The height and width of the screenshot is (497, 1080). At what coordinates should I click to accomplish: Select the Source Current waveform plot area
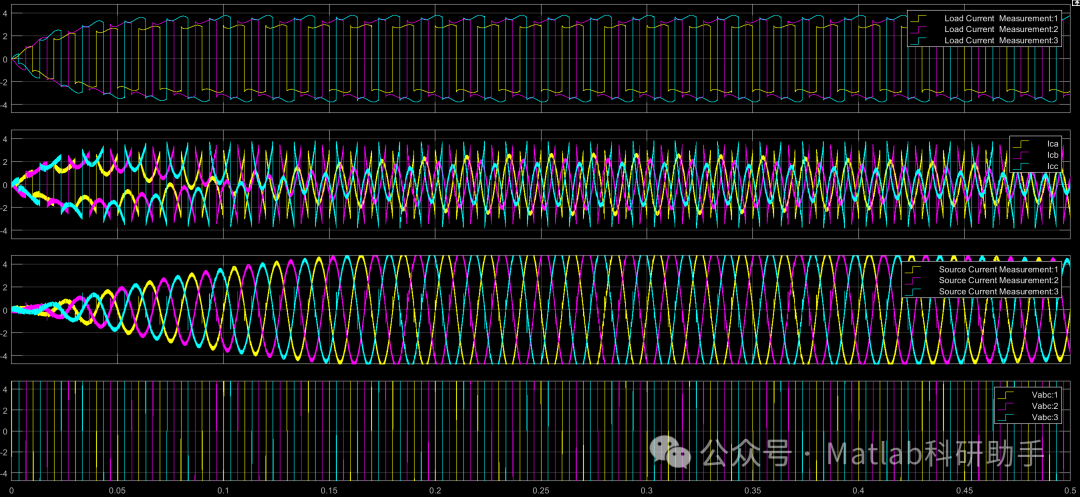click(x=541, y=310)
